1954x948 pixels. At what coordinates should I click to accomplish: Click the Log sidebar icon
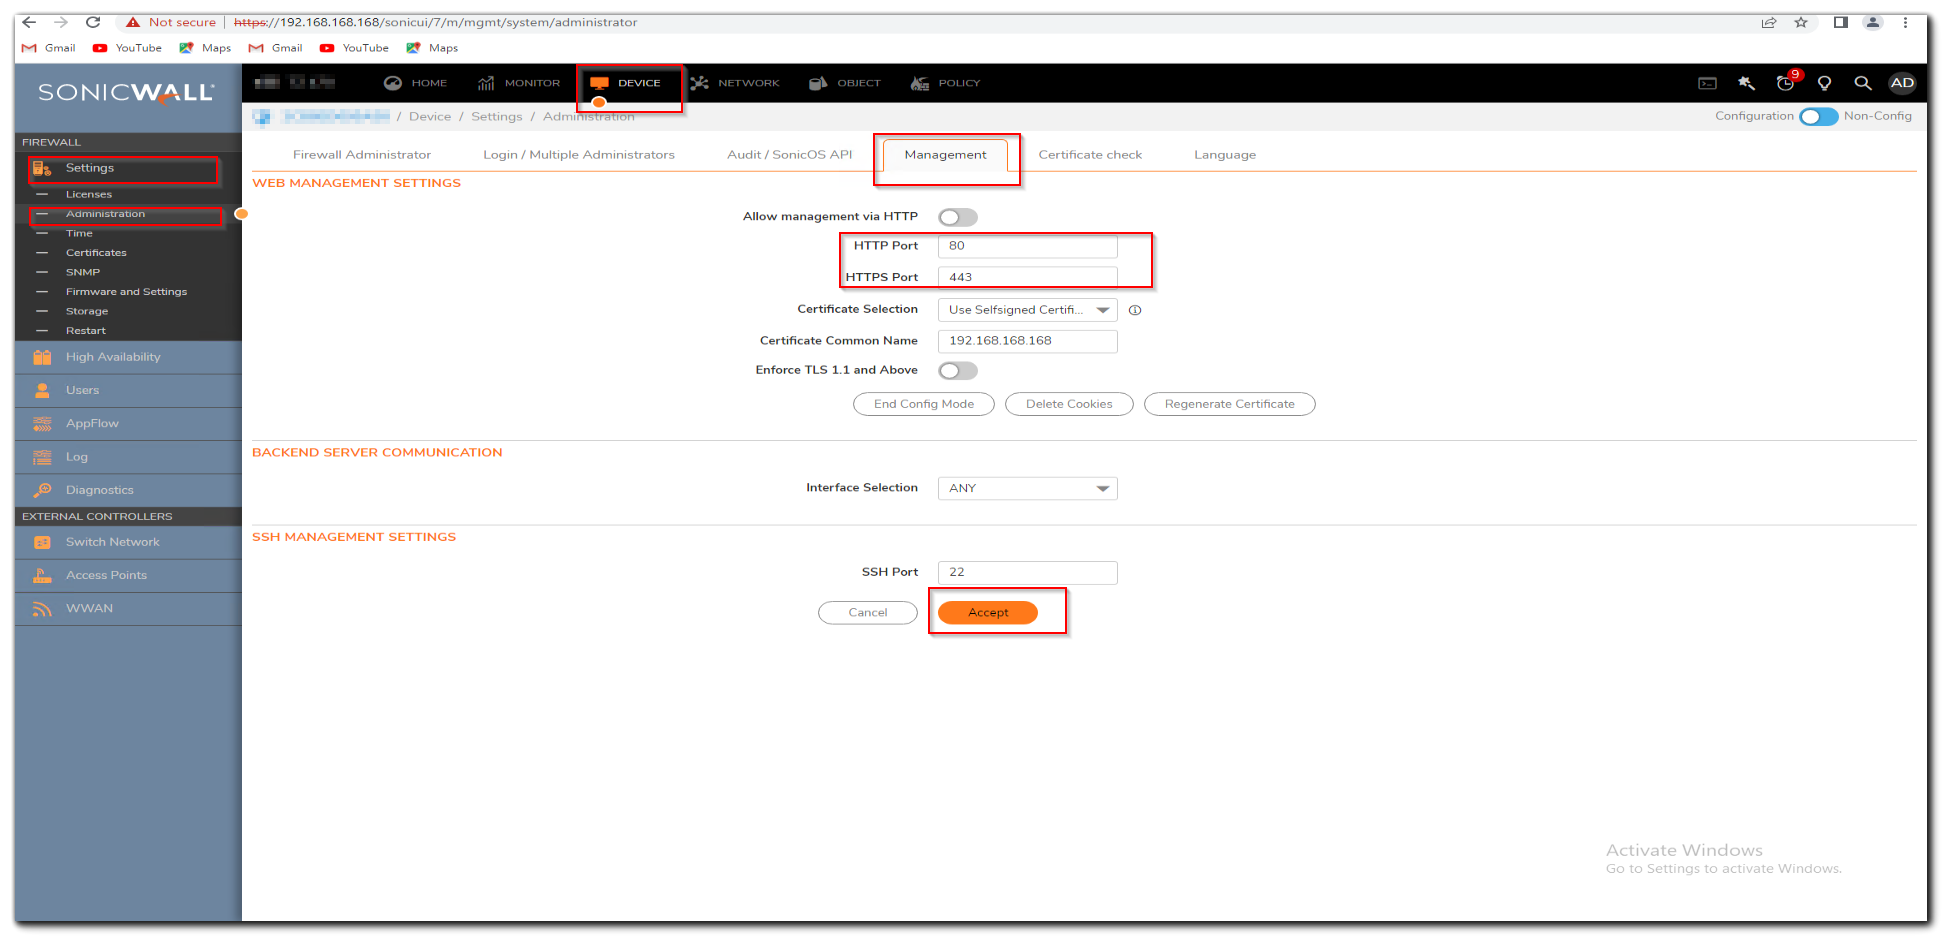(x=42, y=457)
